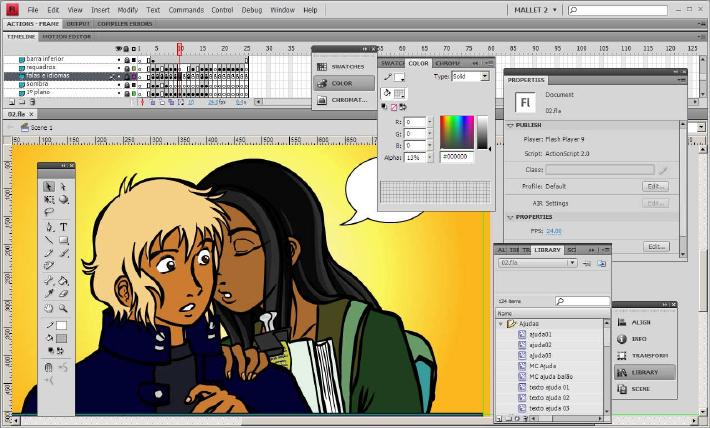Toggle lock on requadros layer
710x428 pixels.
coord(127,67)
